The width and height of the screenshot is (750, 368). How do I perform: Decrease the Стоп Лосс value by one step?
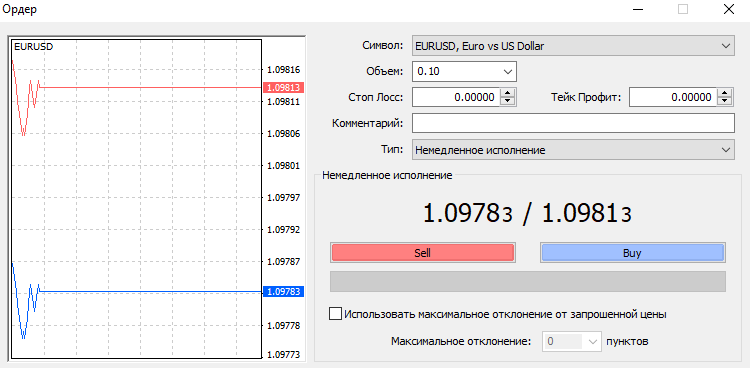(507, 101)
